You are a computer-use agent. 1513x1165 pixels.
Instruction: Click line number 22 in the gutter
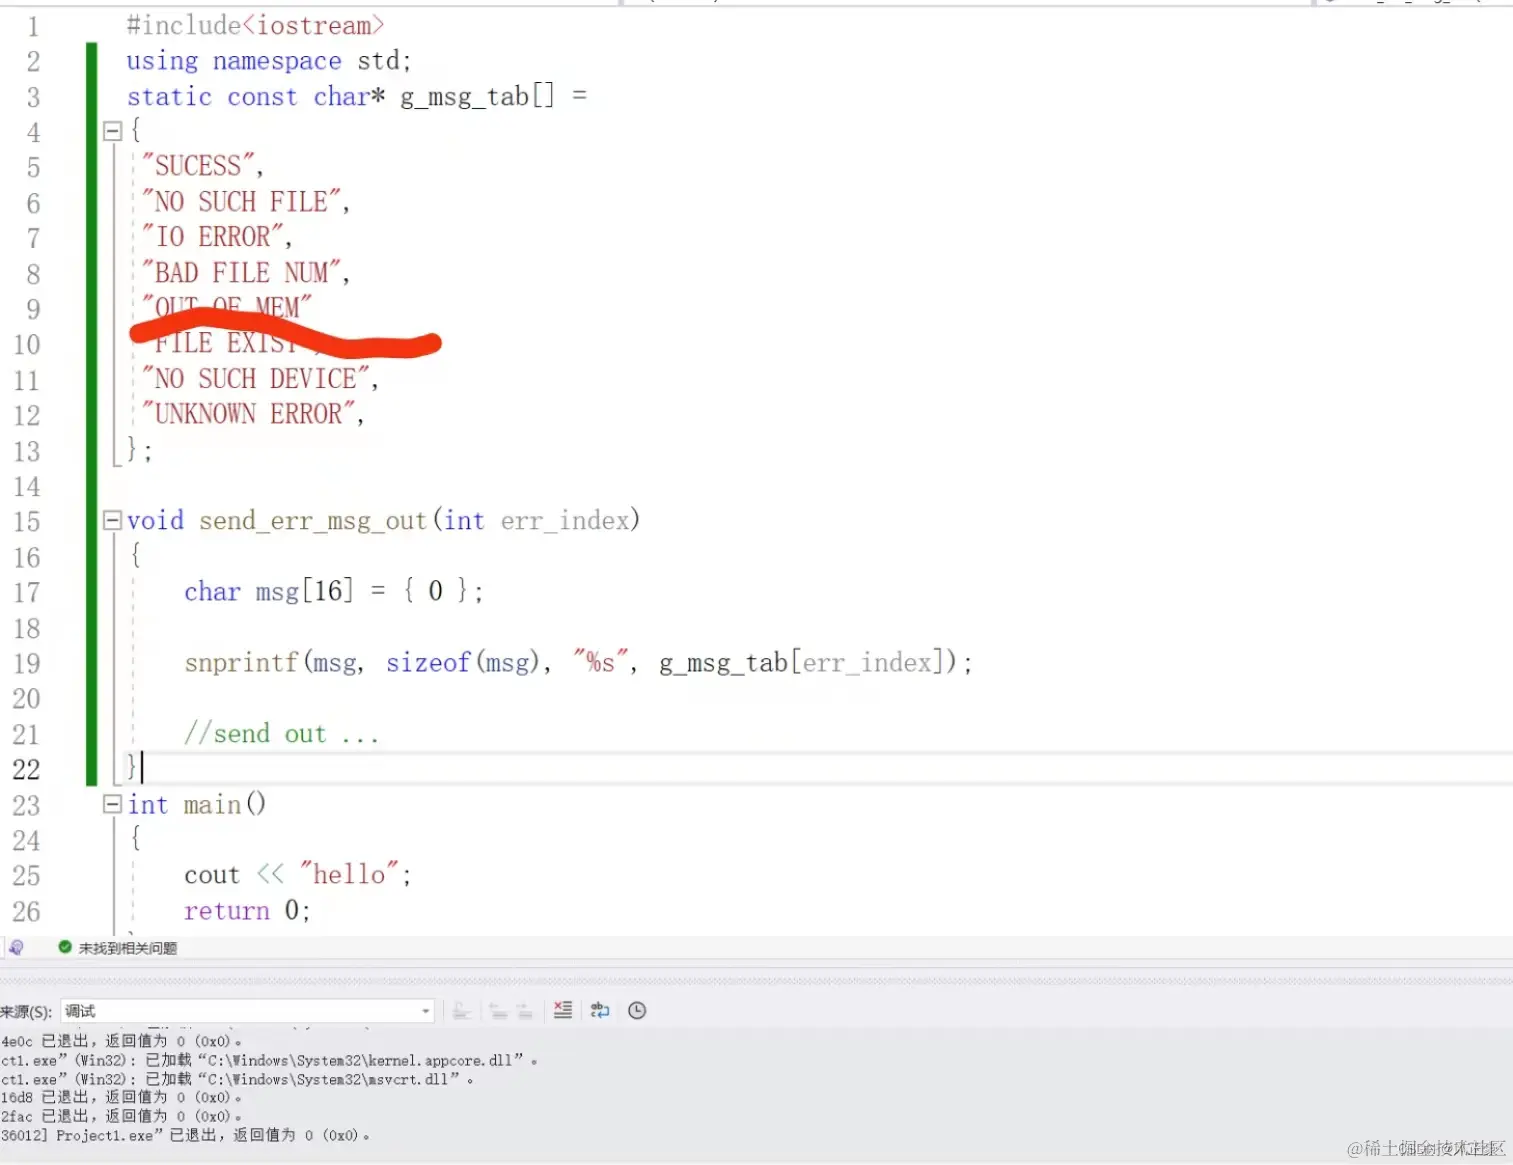(x=27, y=769)
